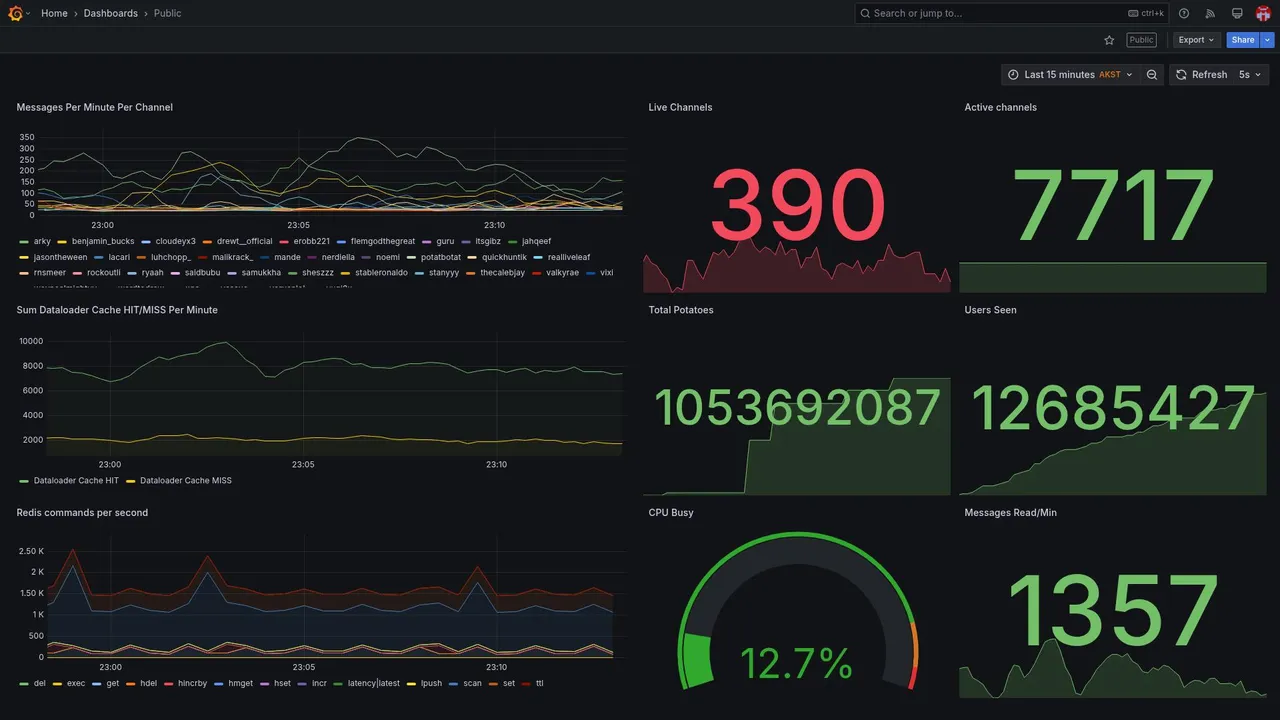Image resolution: width=1280 pixels, height=720 pixels.
Task: Expand the 5s refresh interval dropdown
Action: [1250, 75]
